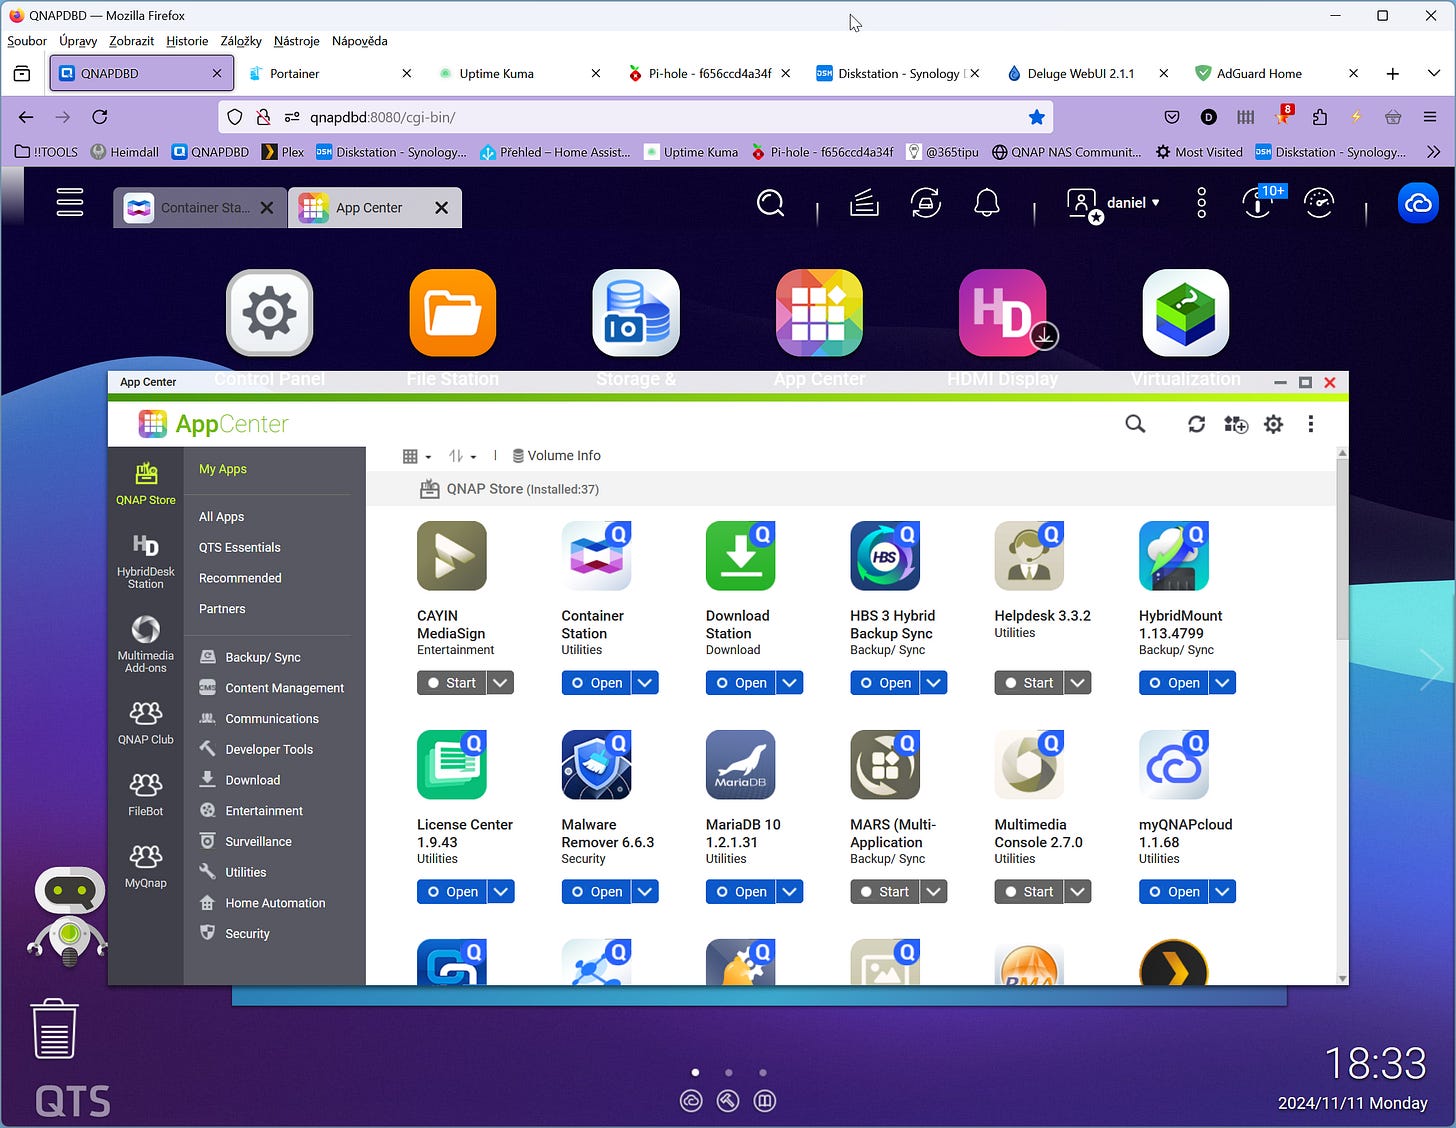
Task: Open App Center settings gear
Action: point(1273,424)
